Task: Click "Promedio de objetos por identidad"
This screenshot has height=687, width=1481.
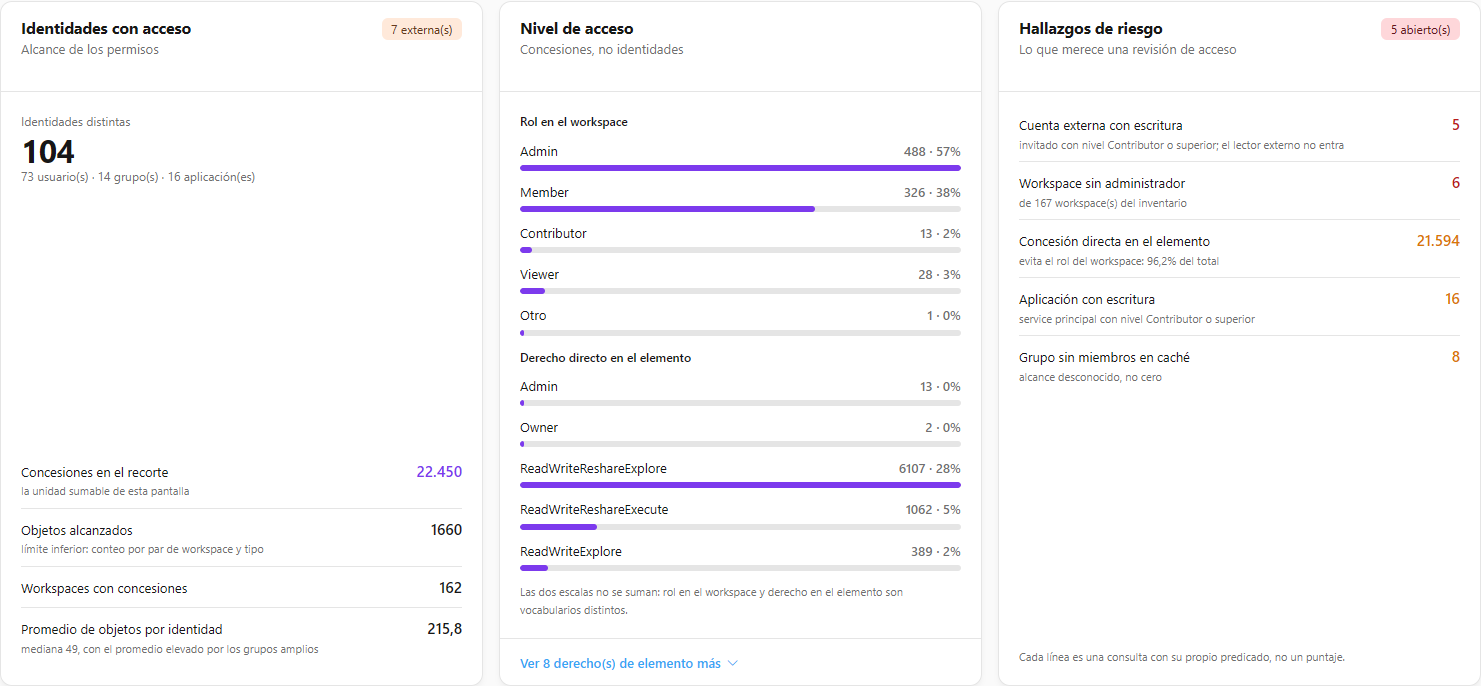Action: (x=122, y=629)
